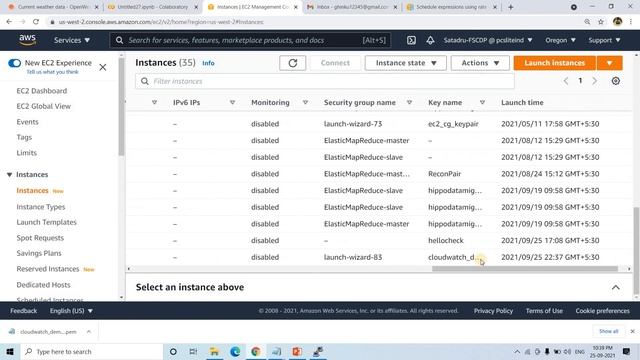Open the notifications bell
Image resolution: width=640 pixels, height=360 pixels.
coord(430,40)
